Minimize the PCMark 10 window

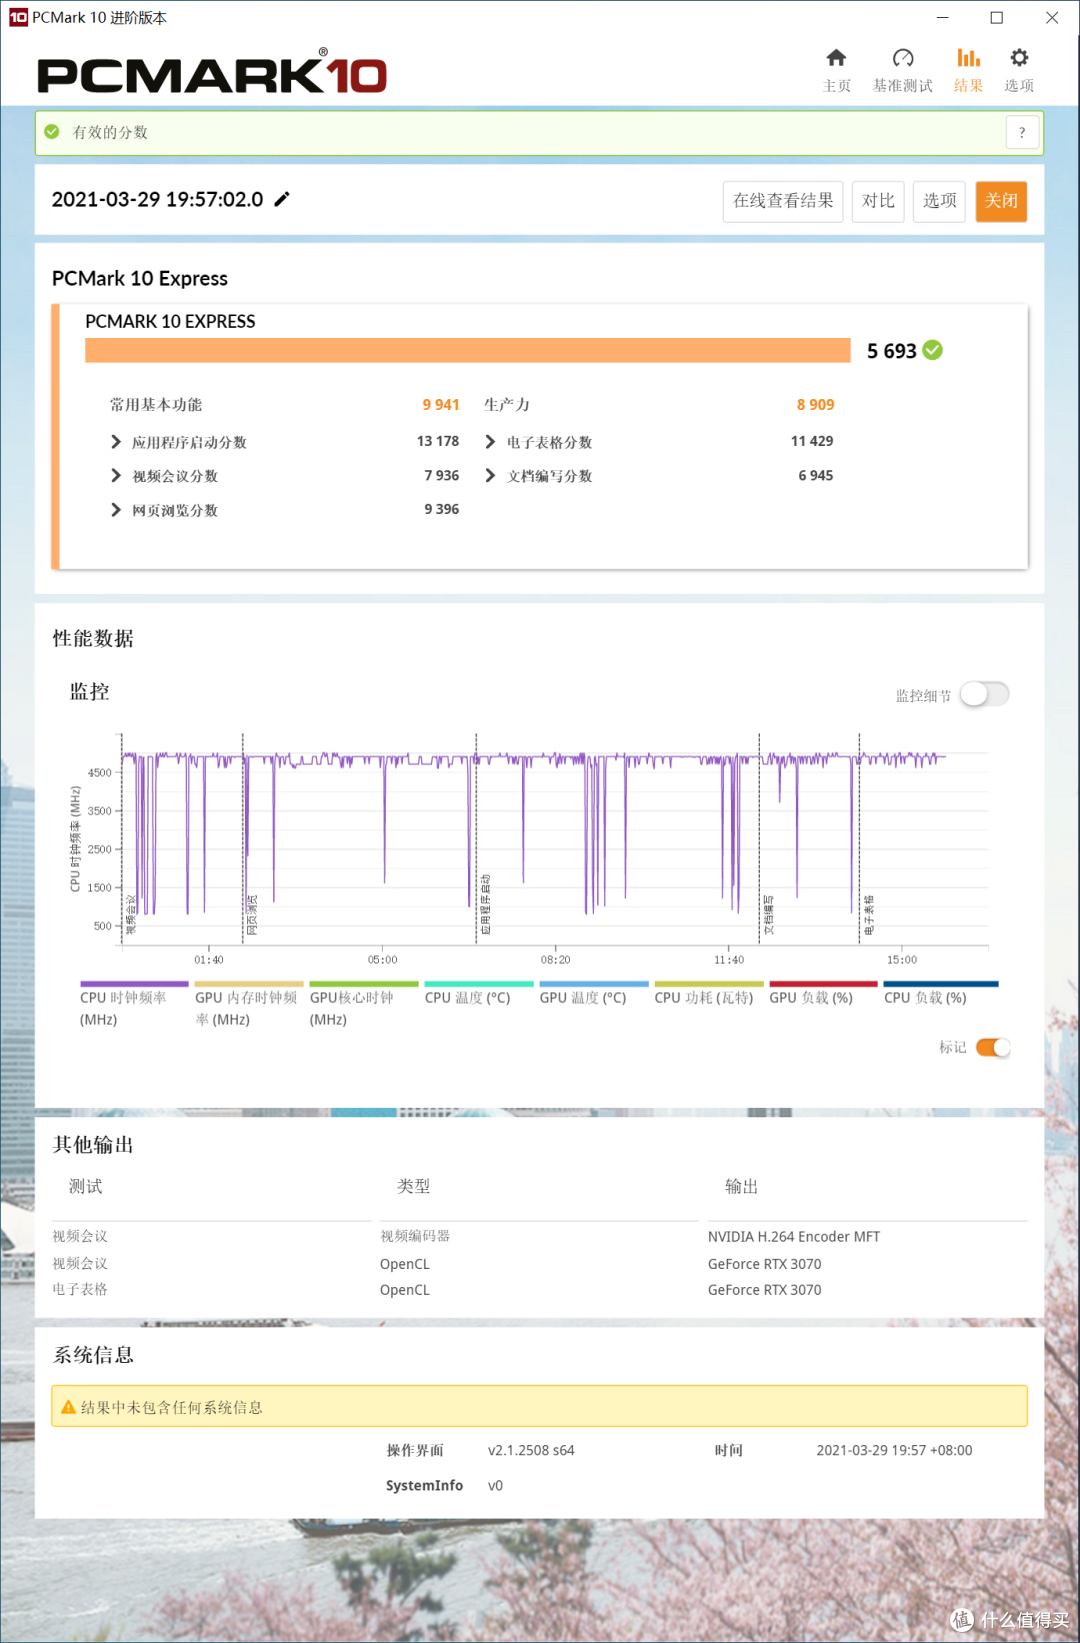pos(942,17)
